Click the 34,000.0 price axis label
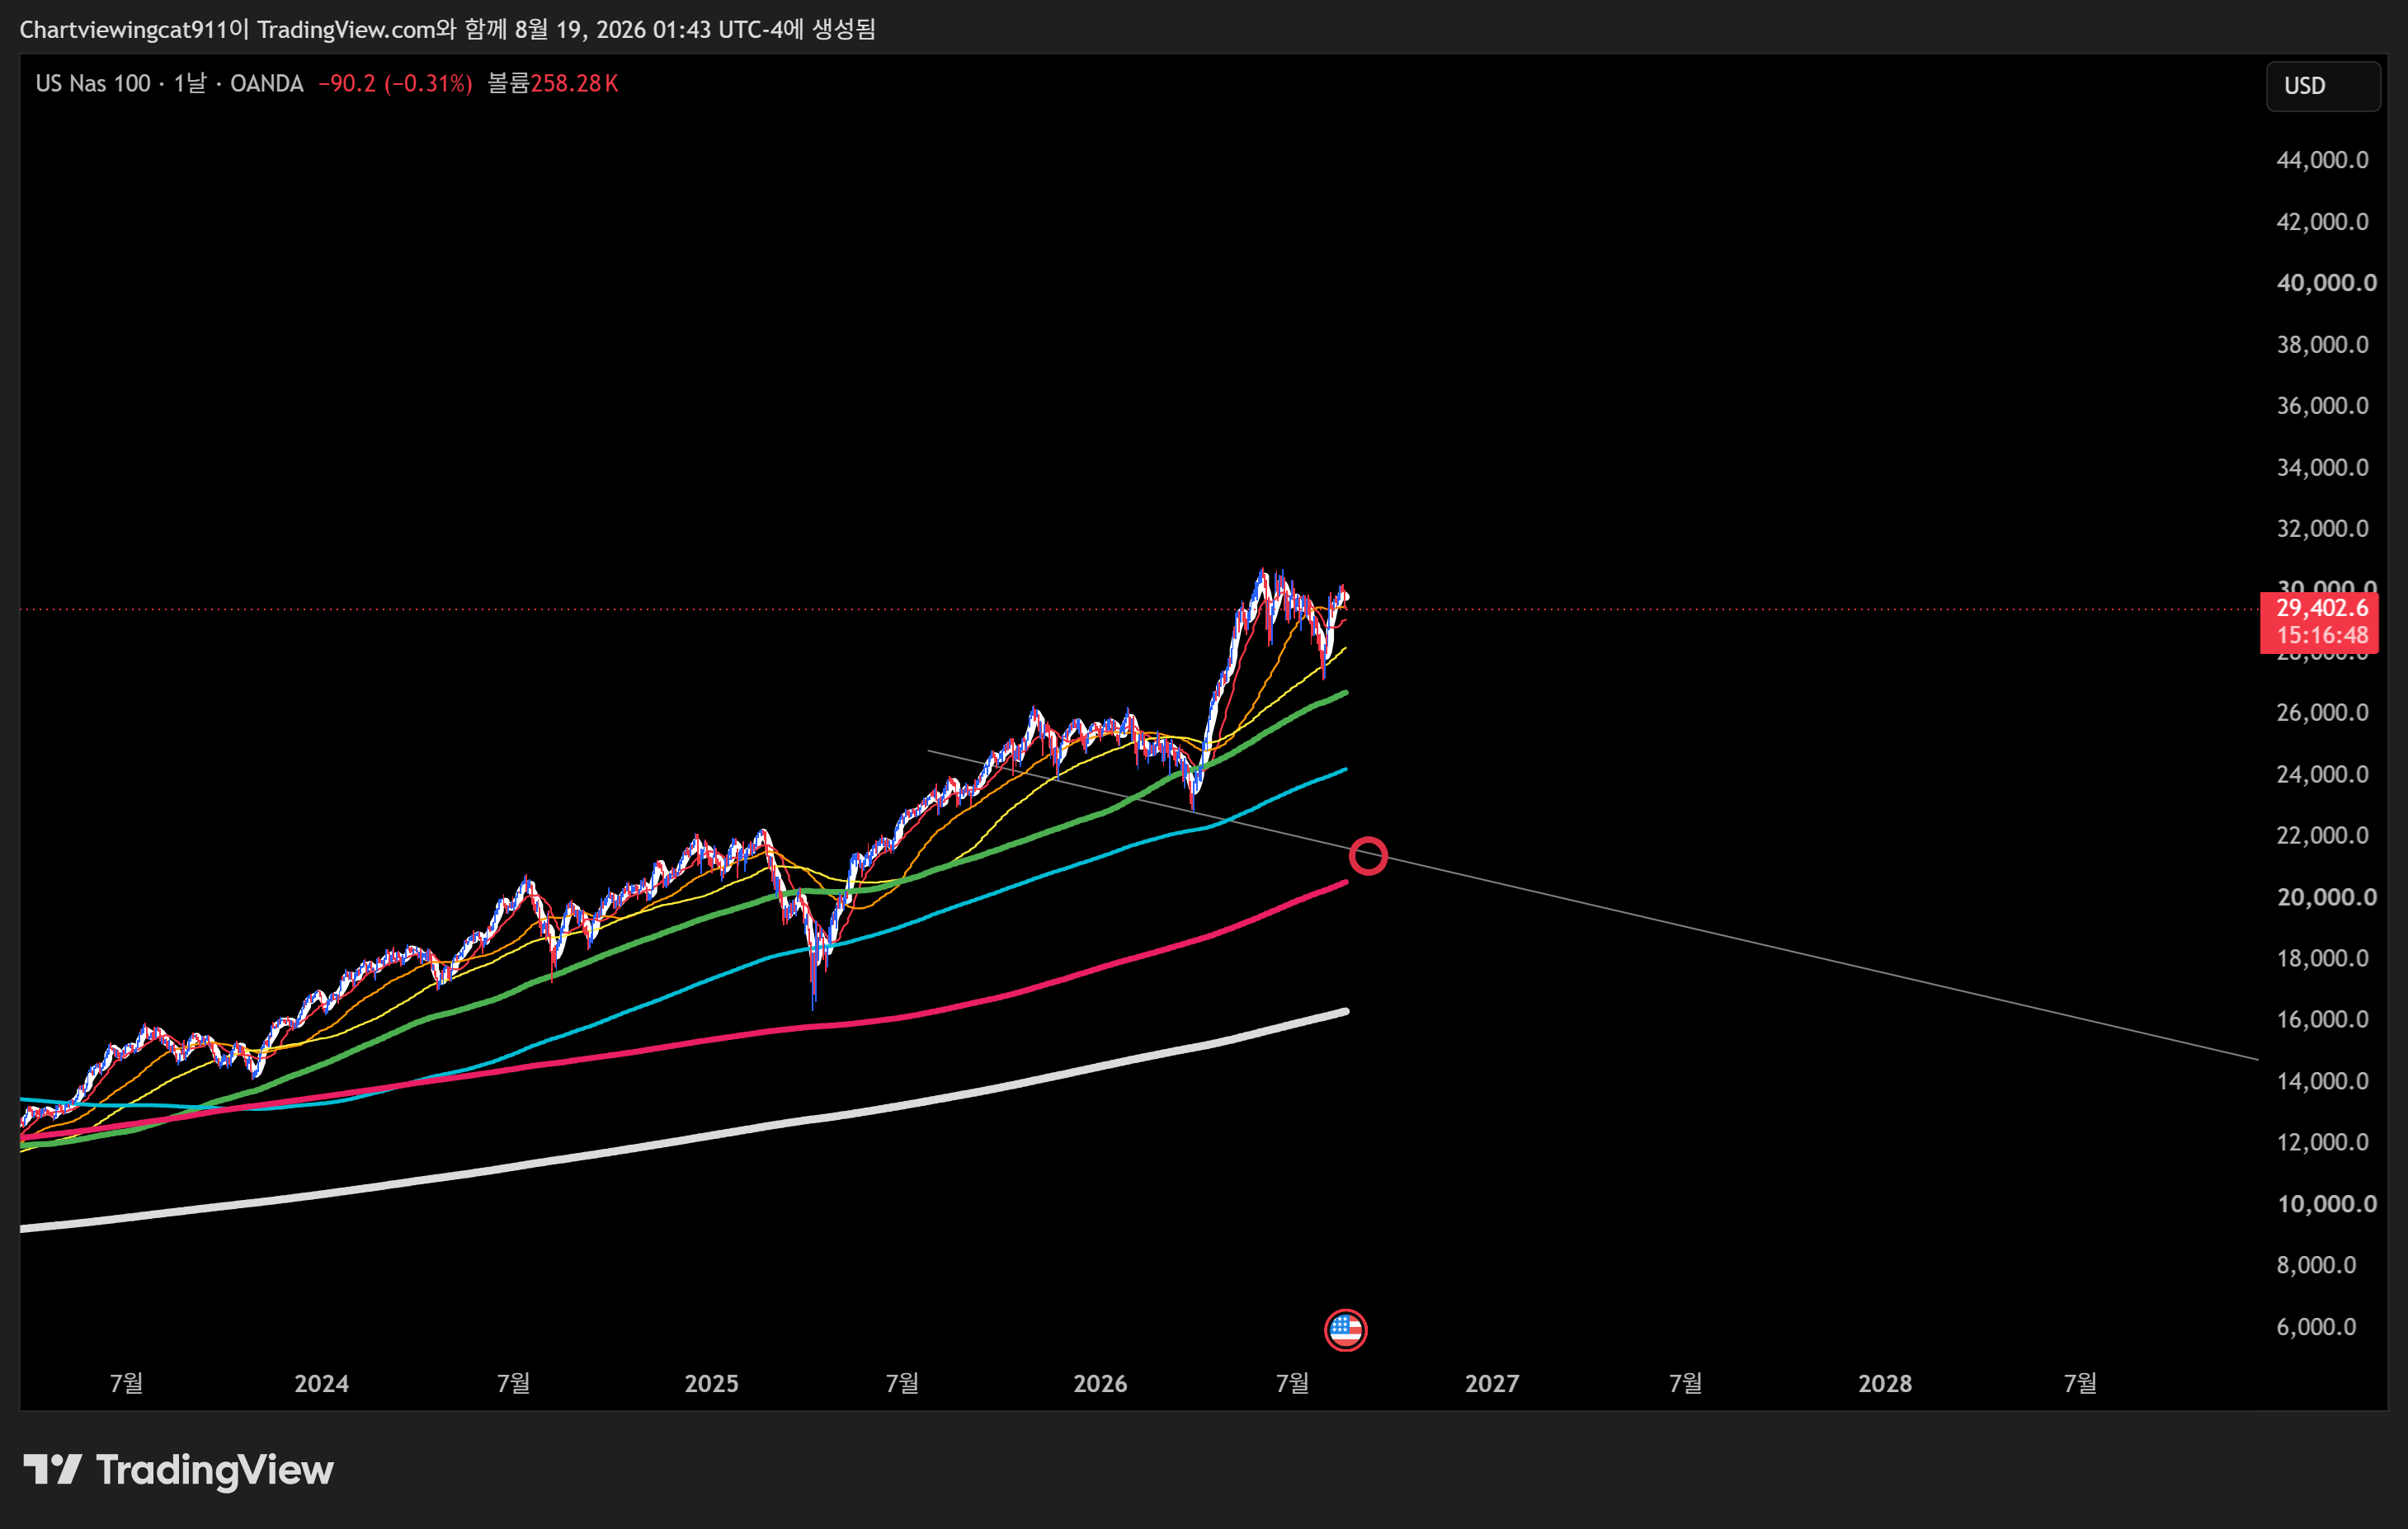Viewport: 2408px width, 1529px height. pos(2322,468)
